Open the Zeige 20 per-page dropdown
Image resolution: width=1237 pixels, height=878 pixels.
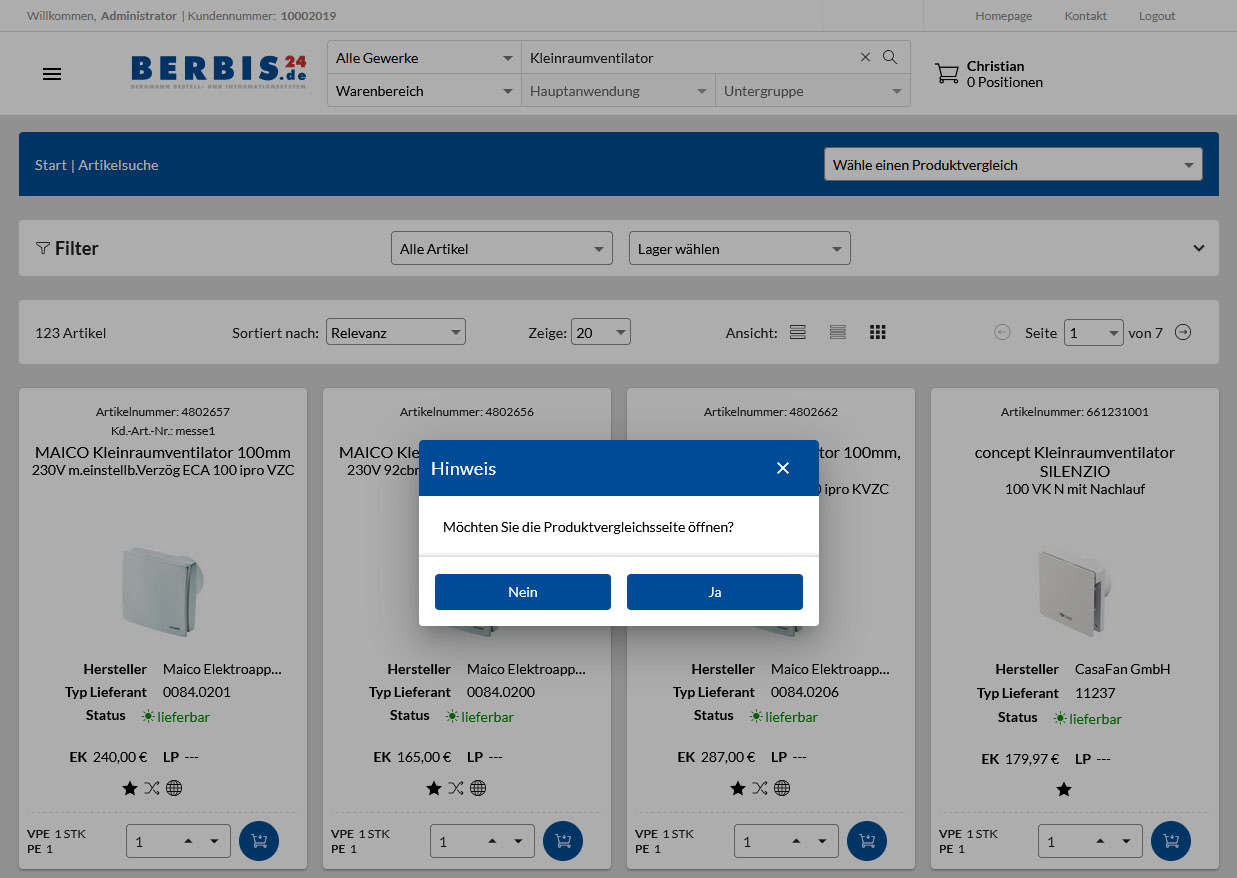tap(601, 332)
